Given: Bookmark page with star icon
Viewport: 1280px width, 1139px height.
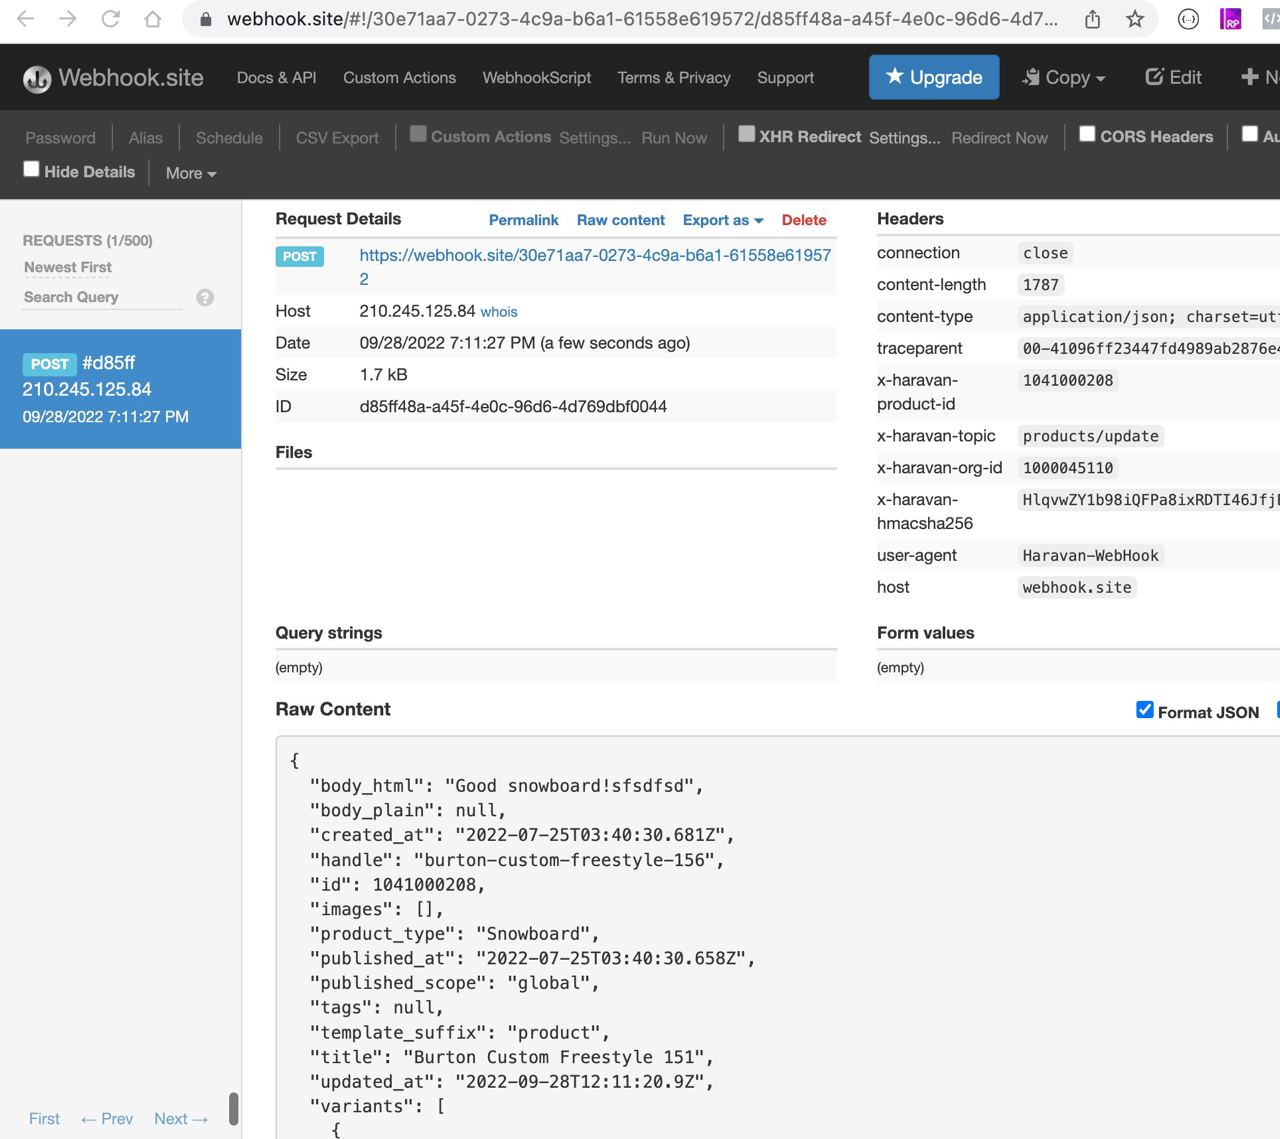Looking at the screenshot, I should [x=1135, y=19].
